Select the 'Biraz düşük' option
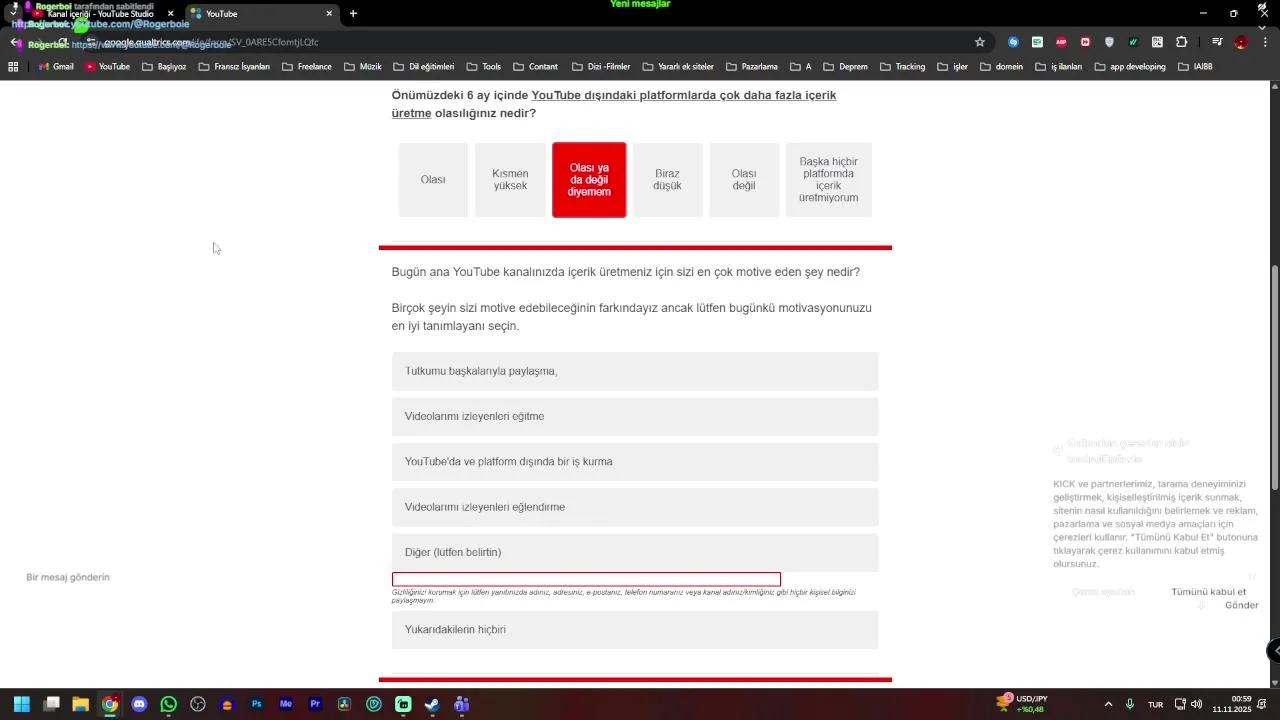 667,180
